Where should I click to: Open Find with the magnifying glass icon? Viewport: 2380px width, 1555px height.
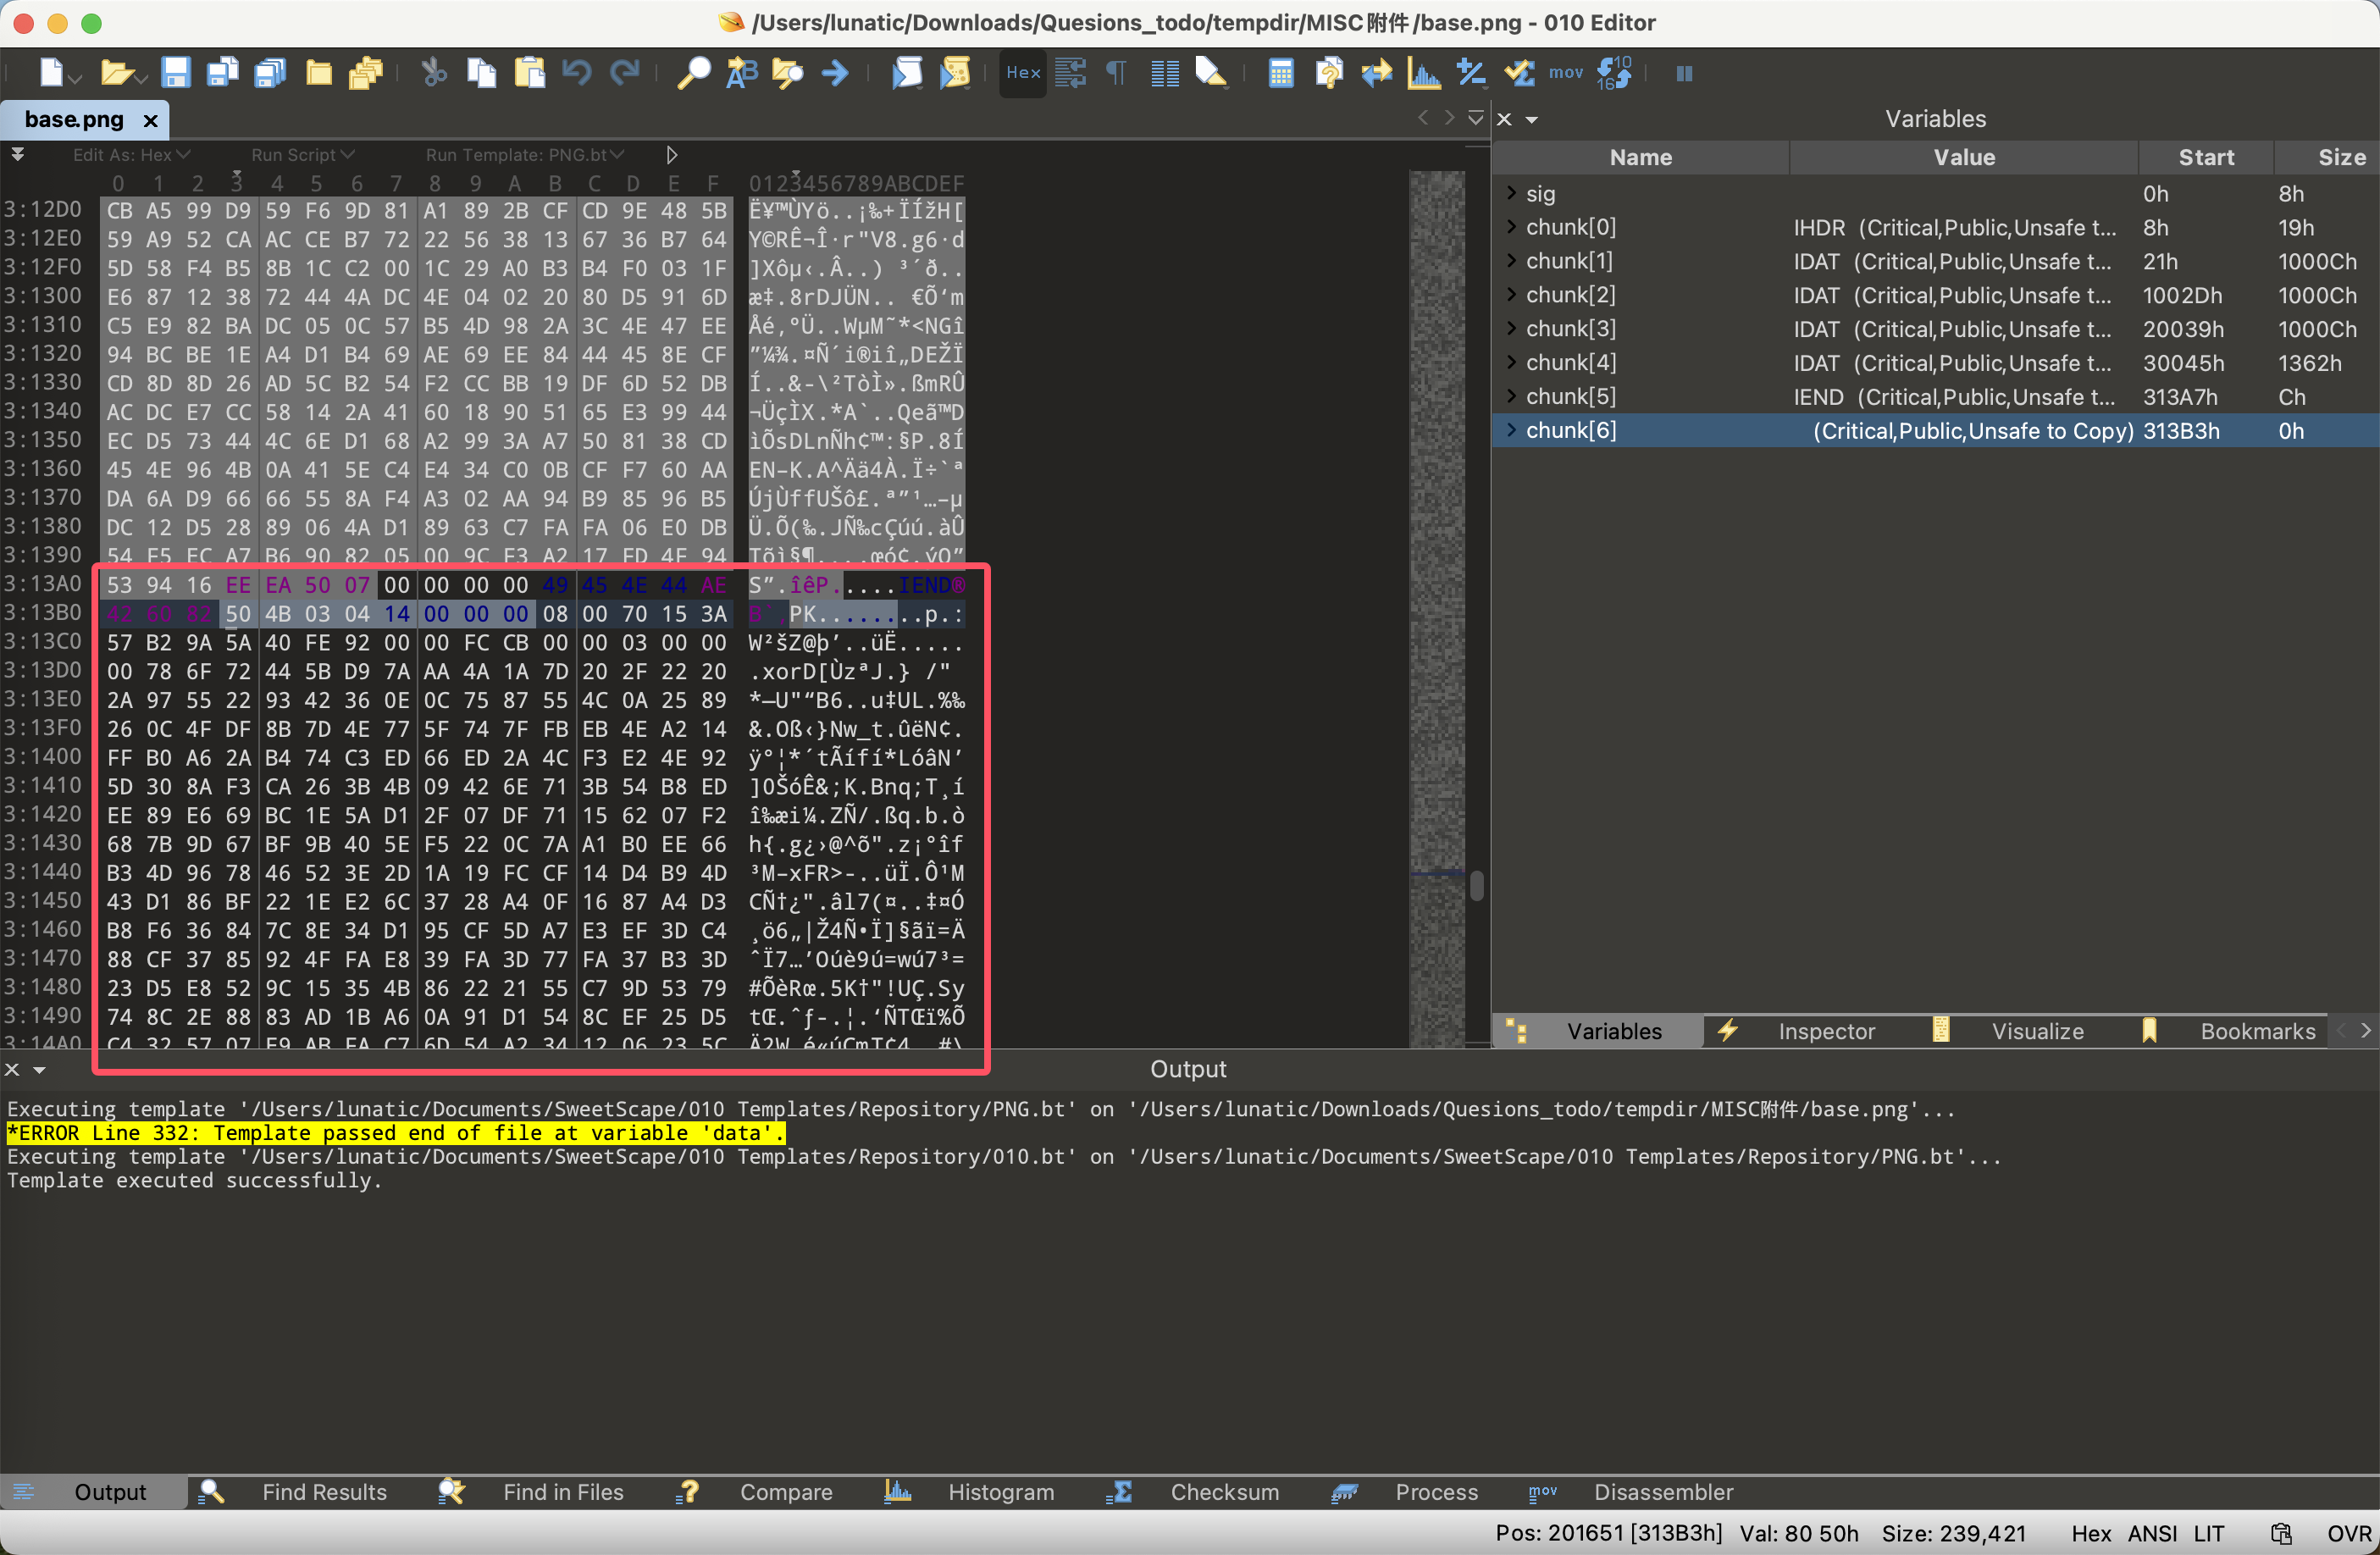tap(693, 73)
